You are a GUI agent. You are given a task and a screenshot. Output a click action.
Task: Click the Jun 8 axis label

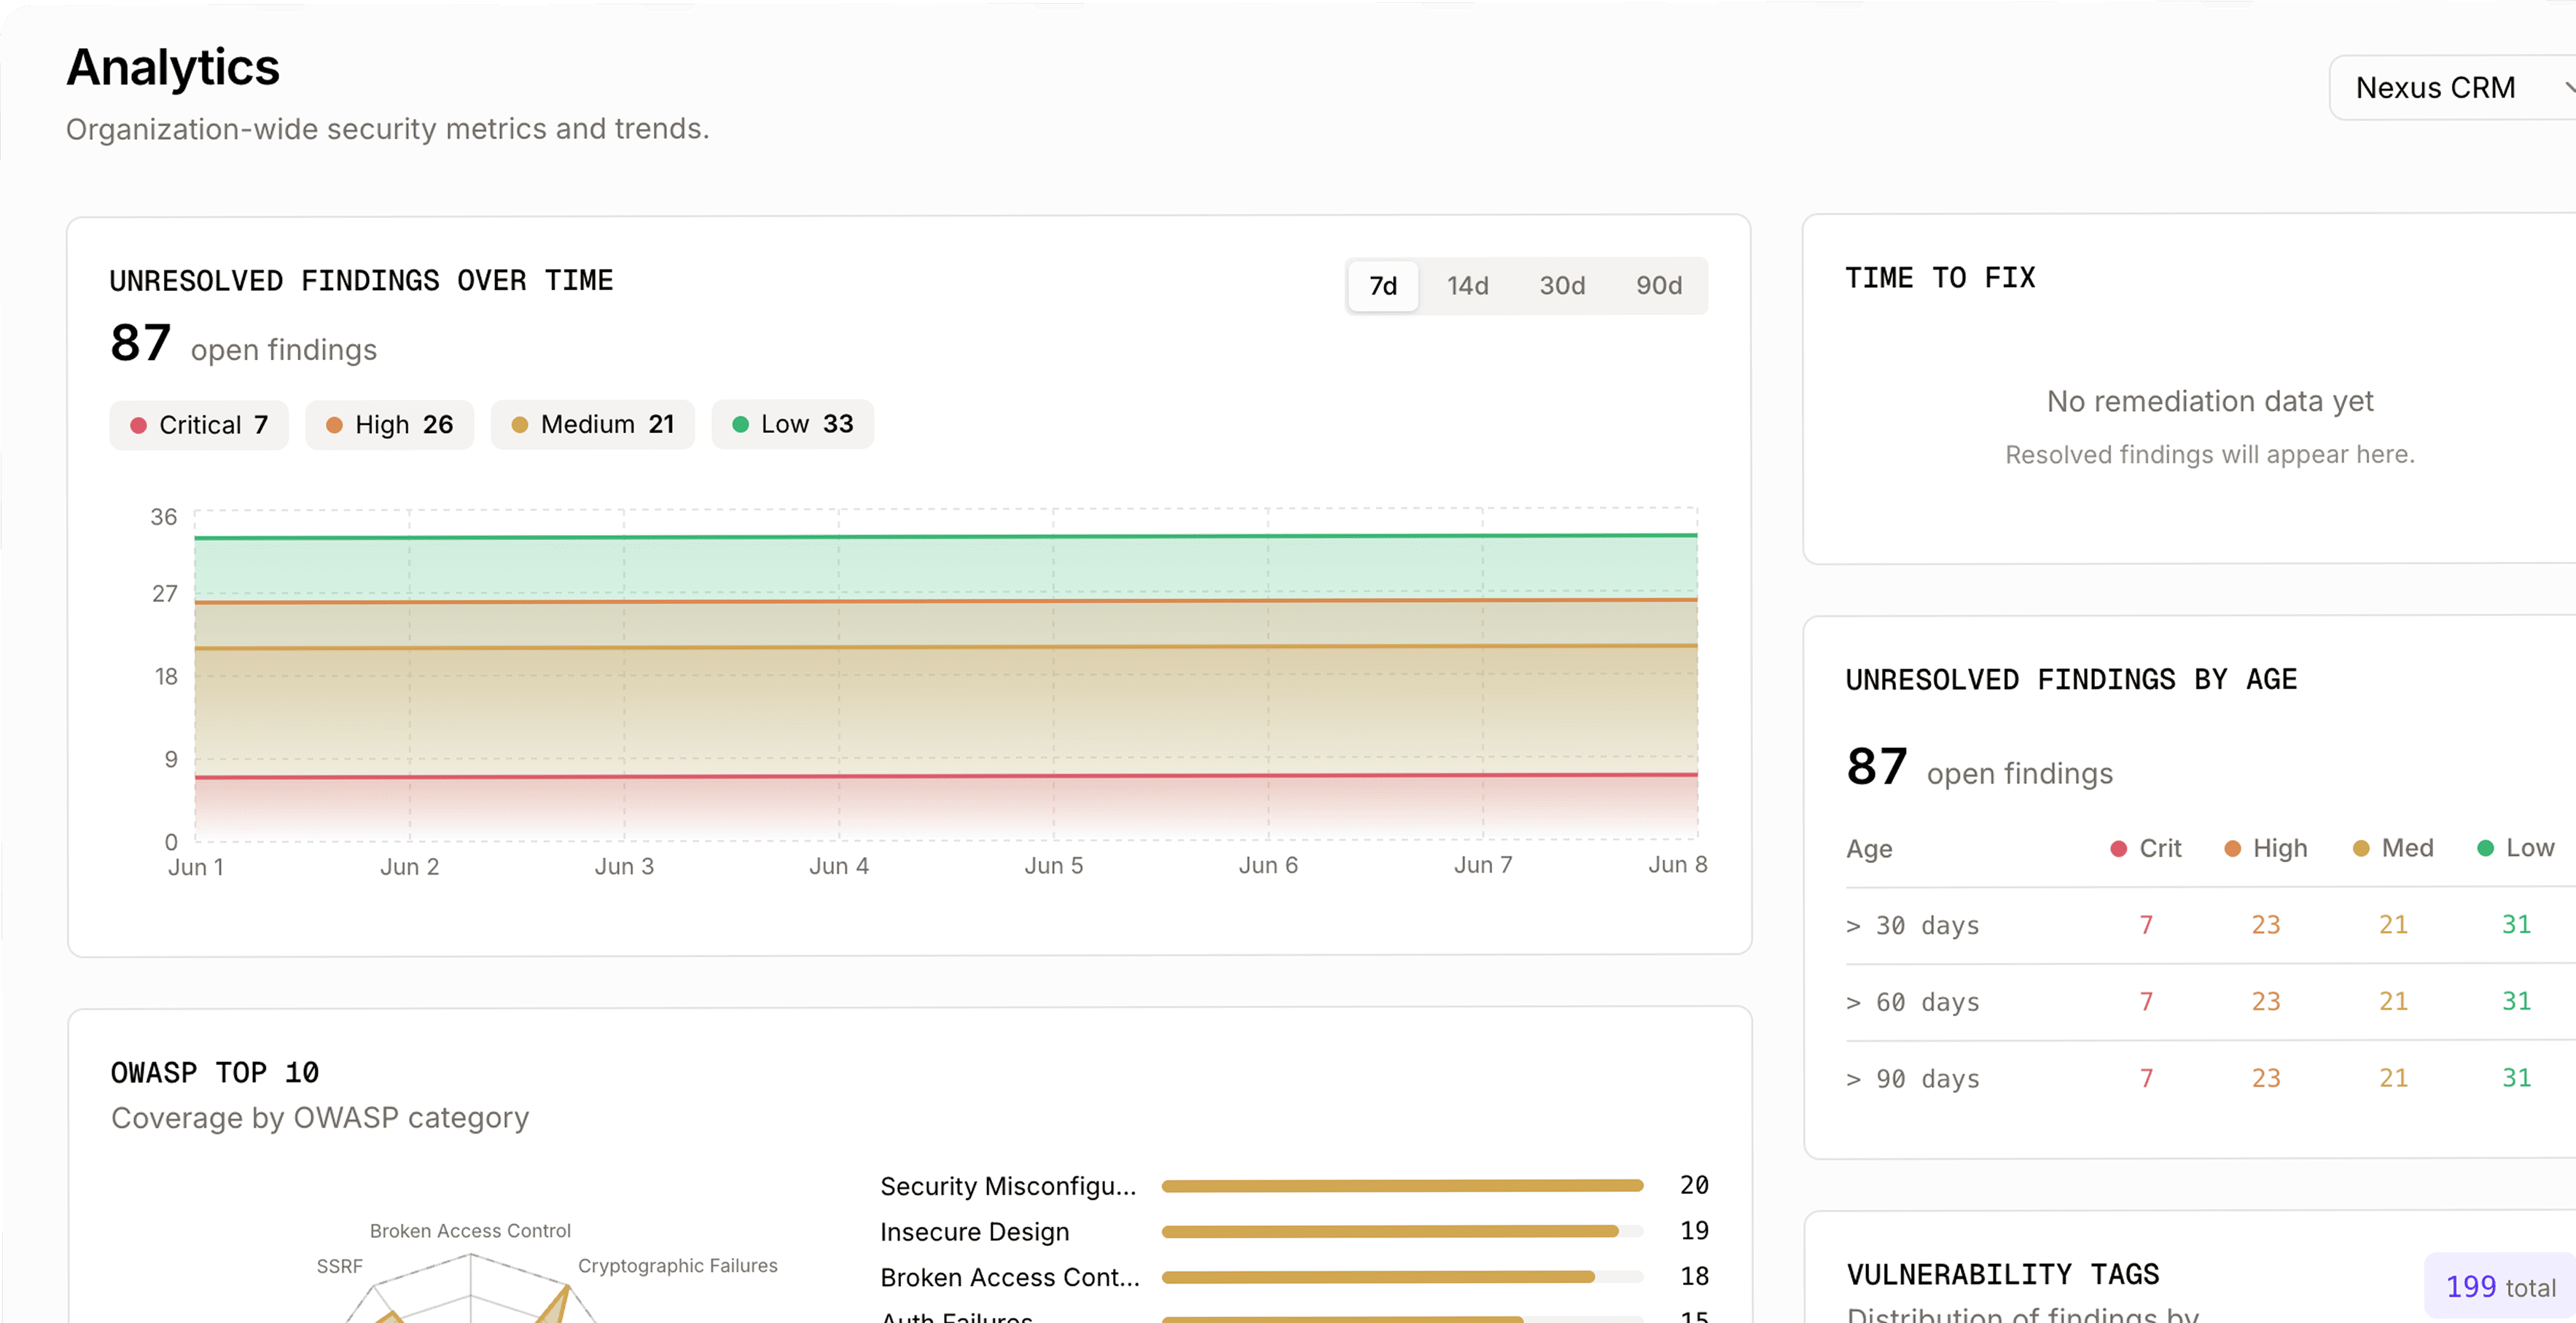coord(1677,865)
